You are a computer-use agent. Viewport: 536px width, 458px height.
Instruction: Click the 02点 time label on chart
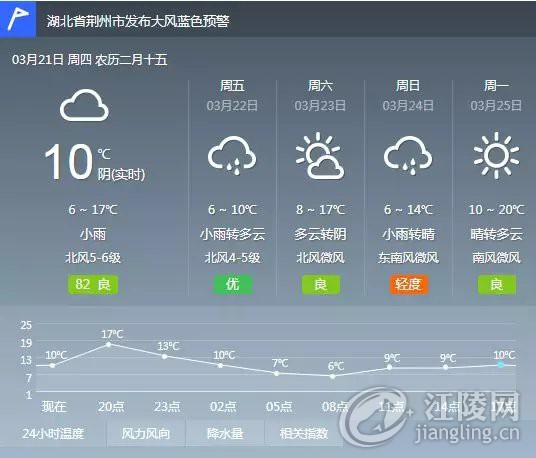pos(223,406)
